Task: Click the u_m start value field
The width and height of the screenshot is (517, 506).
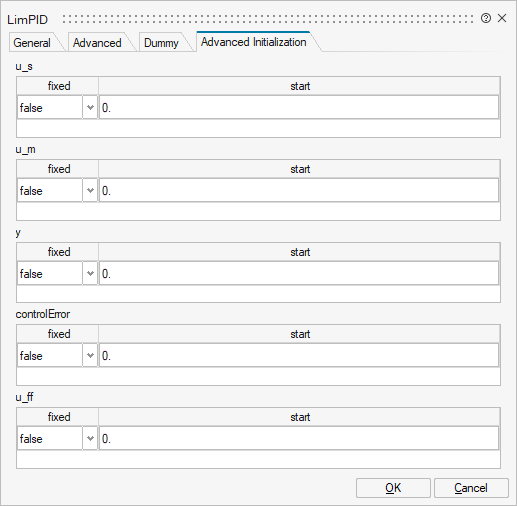Action: 299,190
